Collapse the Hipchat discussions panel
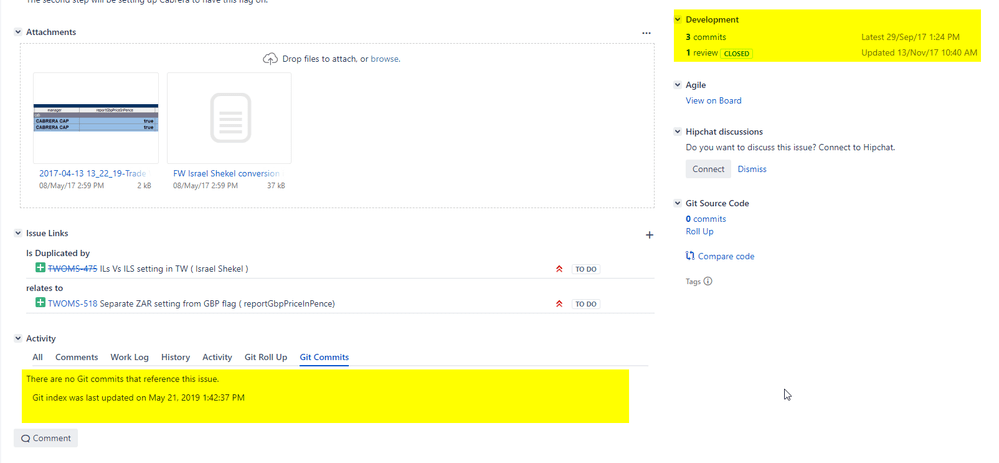Viewport: 999px width, 463px height. point(678,132)
